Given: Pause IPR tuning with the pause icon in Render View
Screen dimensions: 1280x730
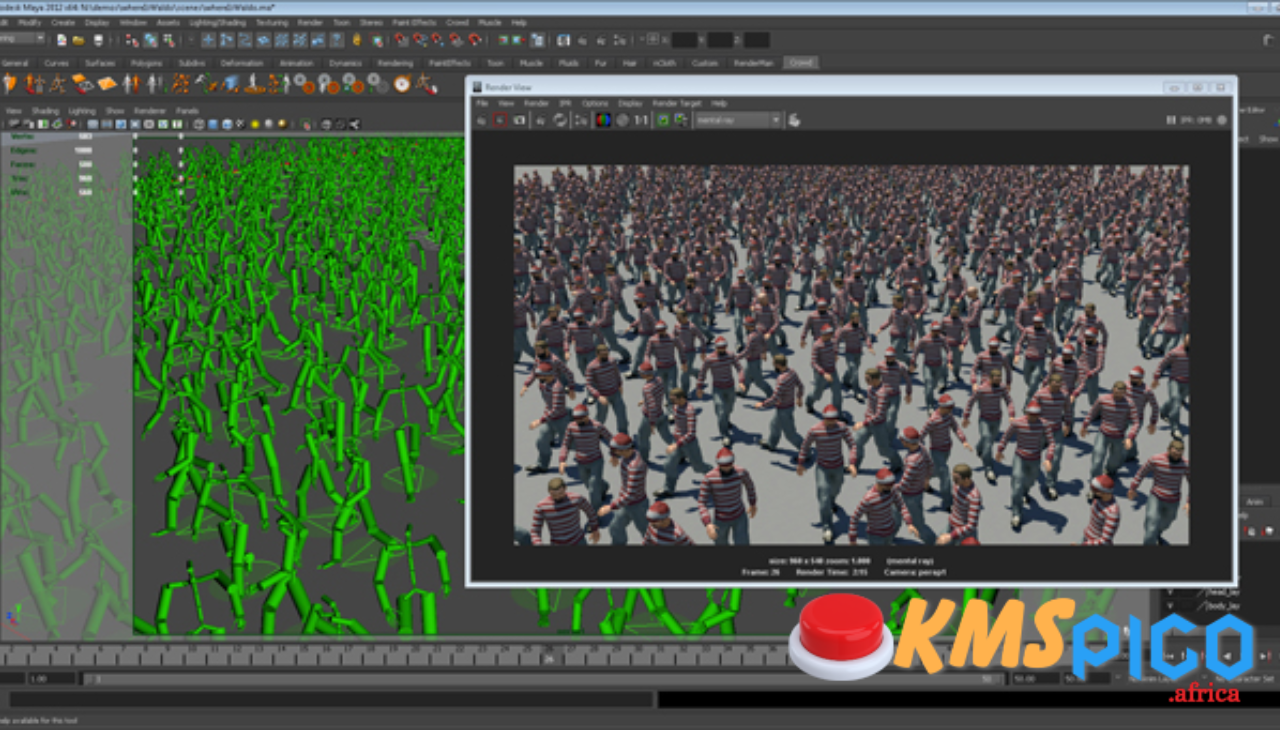Looking at the screenshot, I should pos(1171,120).
